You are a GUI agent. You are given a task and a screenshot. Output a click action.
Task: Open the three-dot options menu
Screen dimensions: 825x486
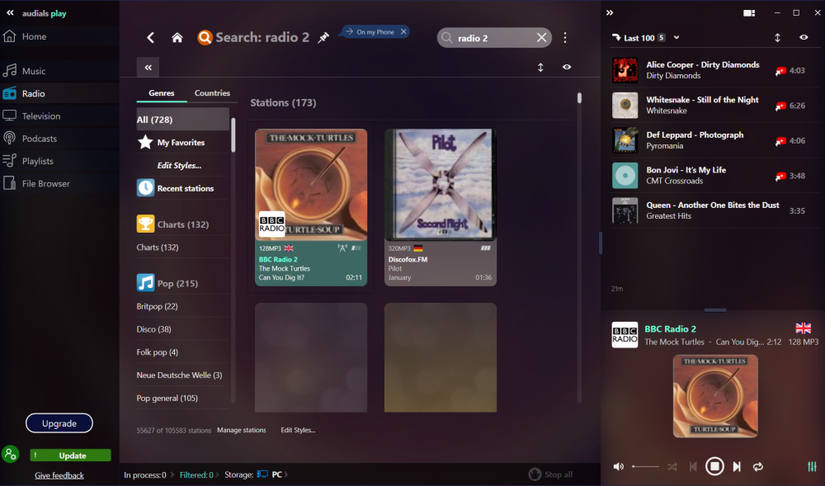565,37
